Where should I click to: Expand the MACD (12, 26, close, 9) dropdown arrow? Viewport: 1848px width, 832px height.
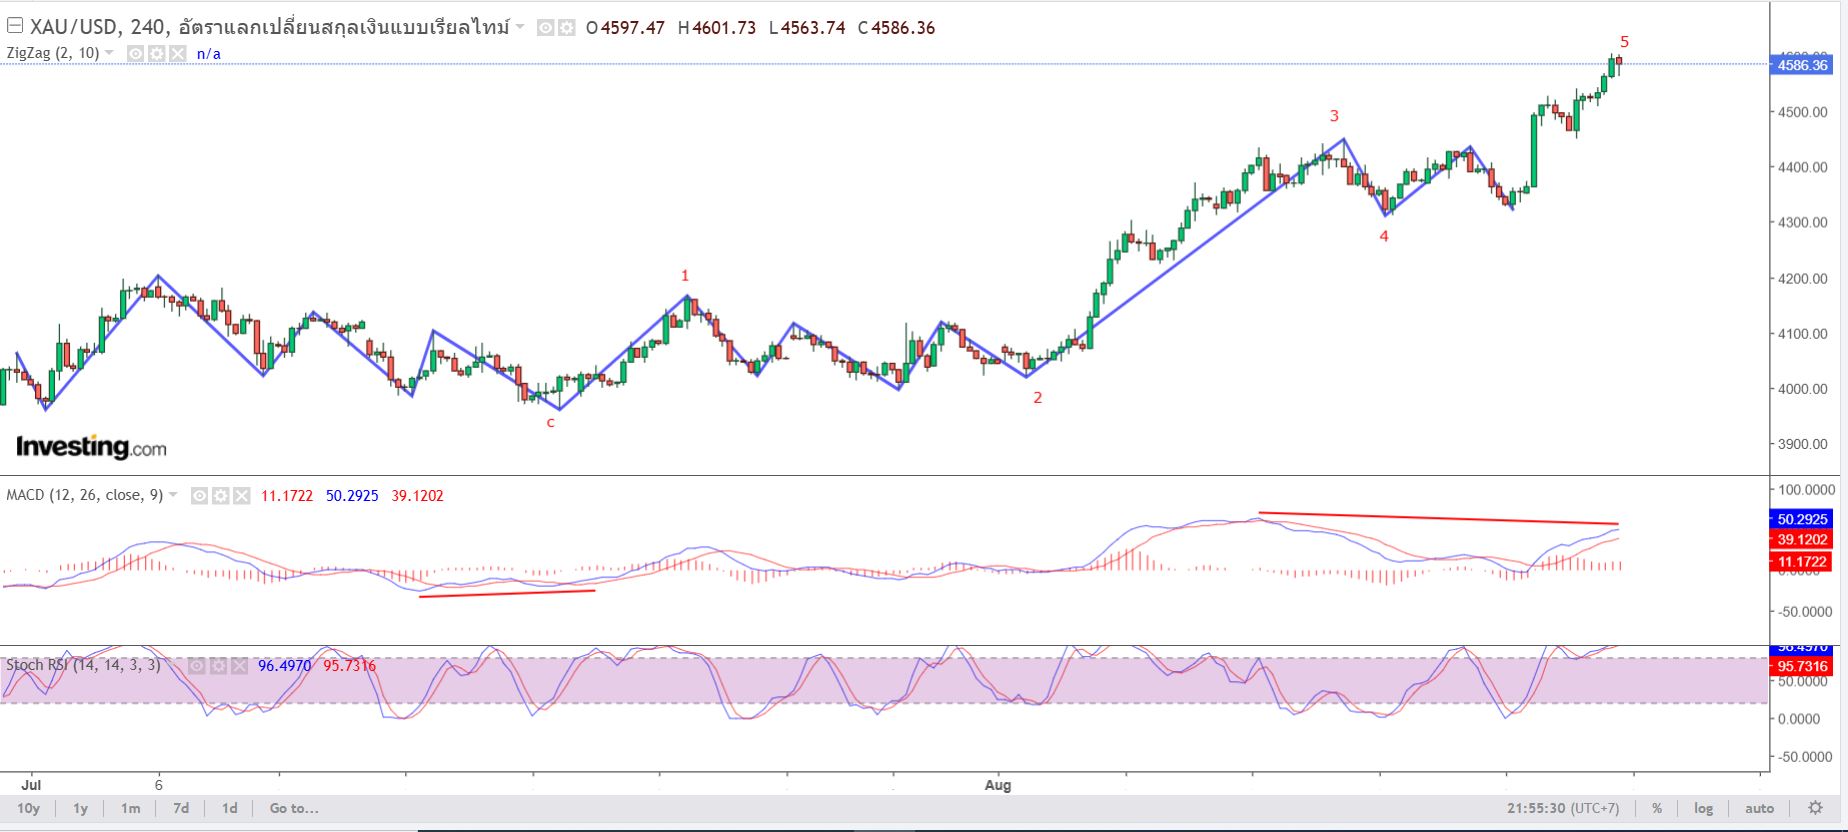[173, 495]
